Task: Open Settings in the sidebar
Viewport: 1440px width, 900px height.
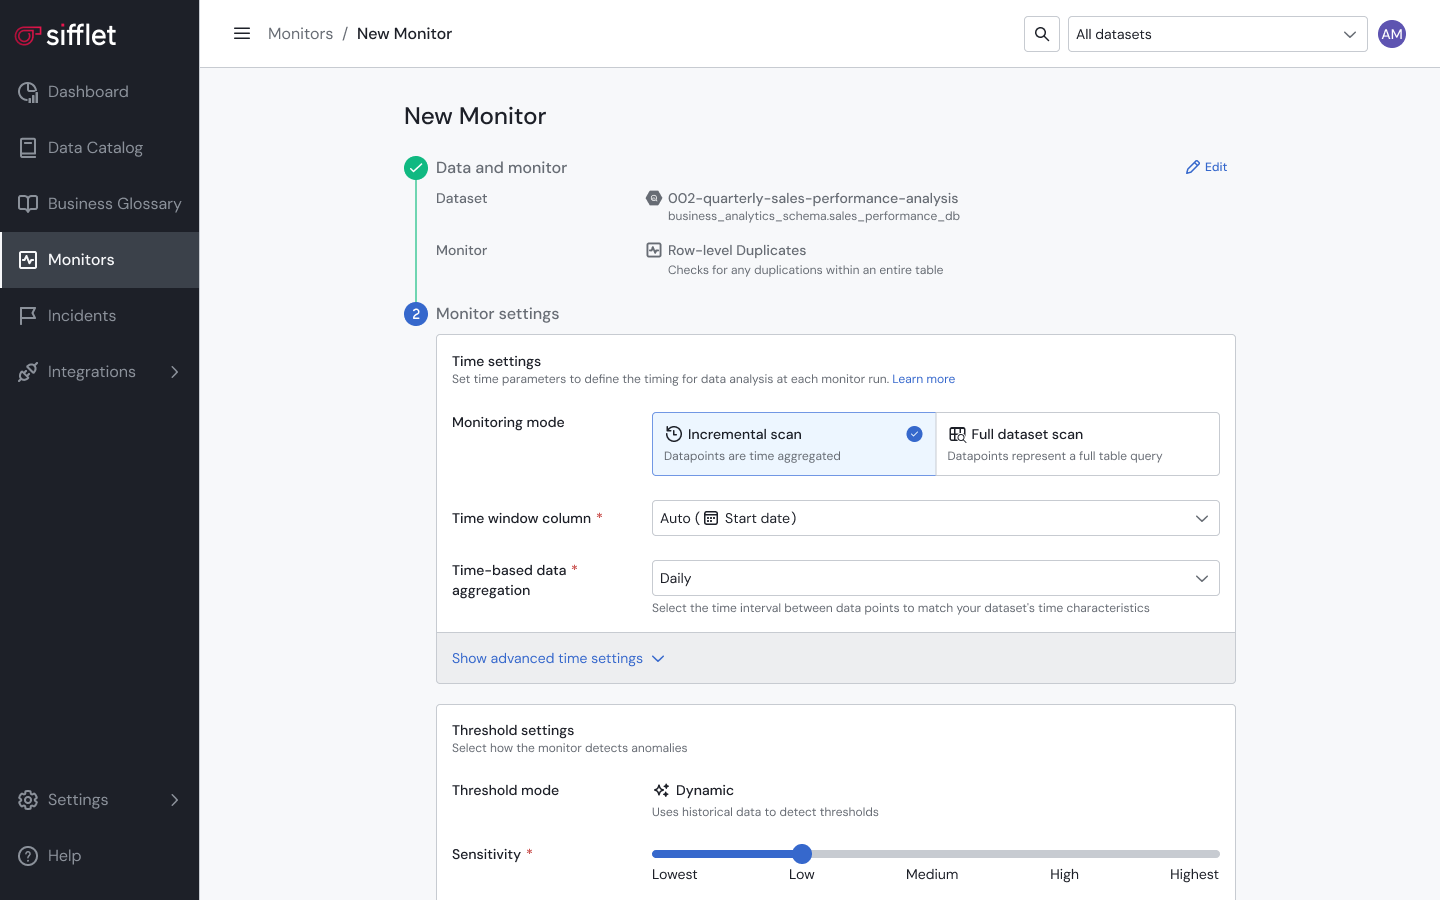Action: (x=99, y=800)
